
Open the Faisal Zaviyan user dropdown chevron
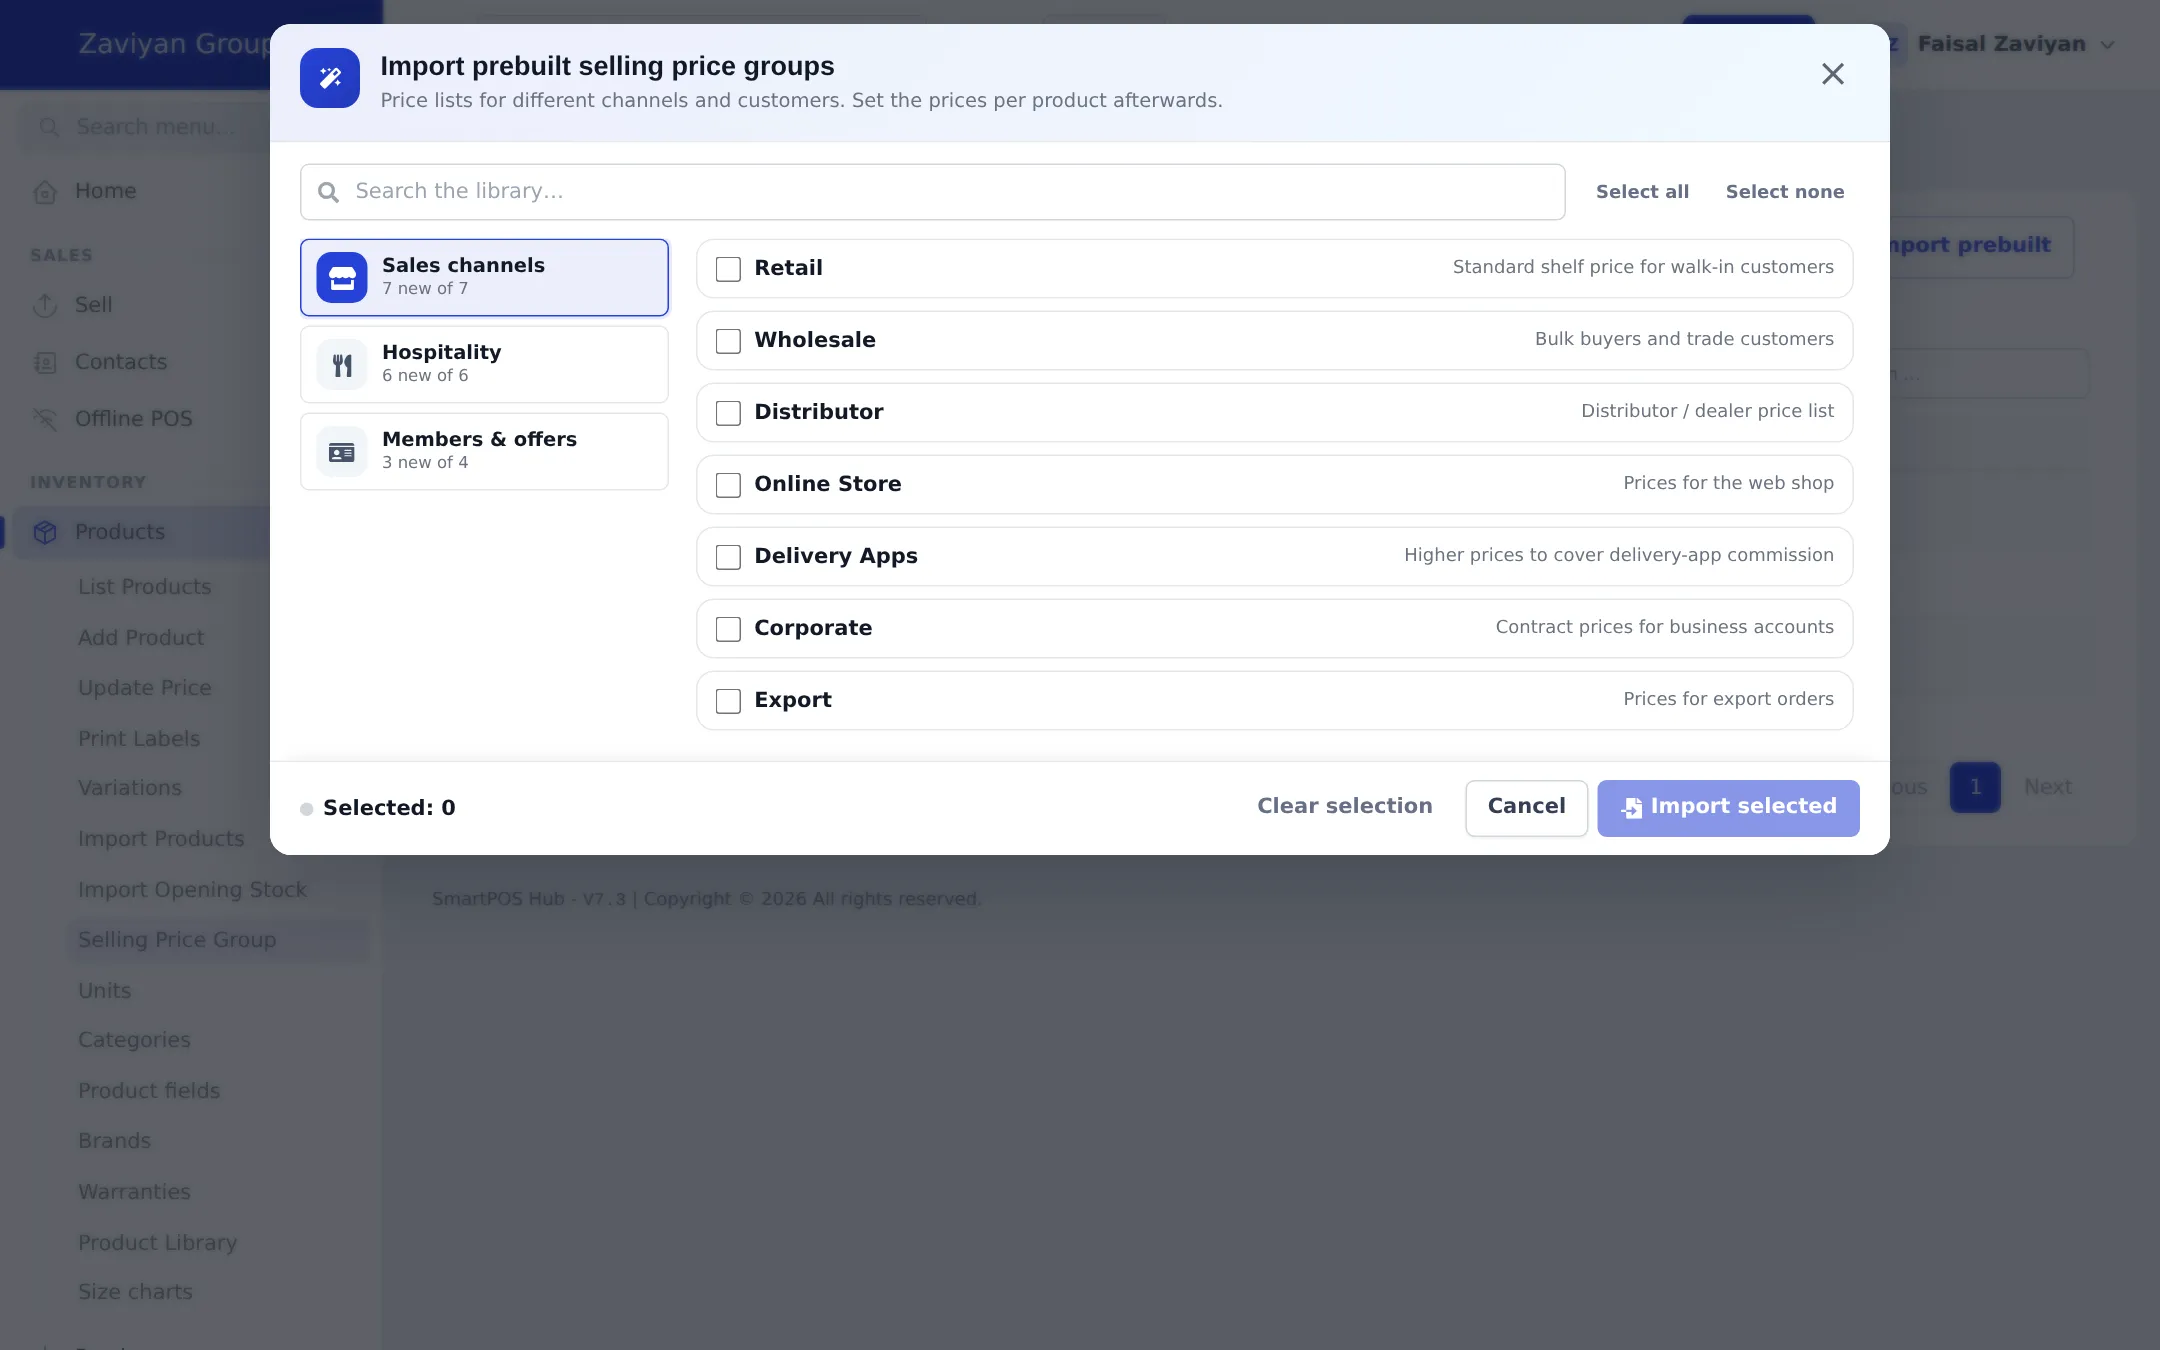point(2108,45)
